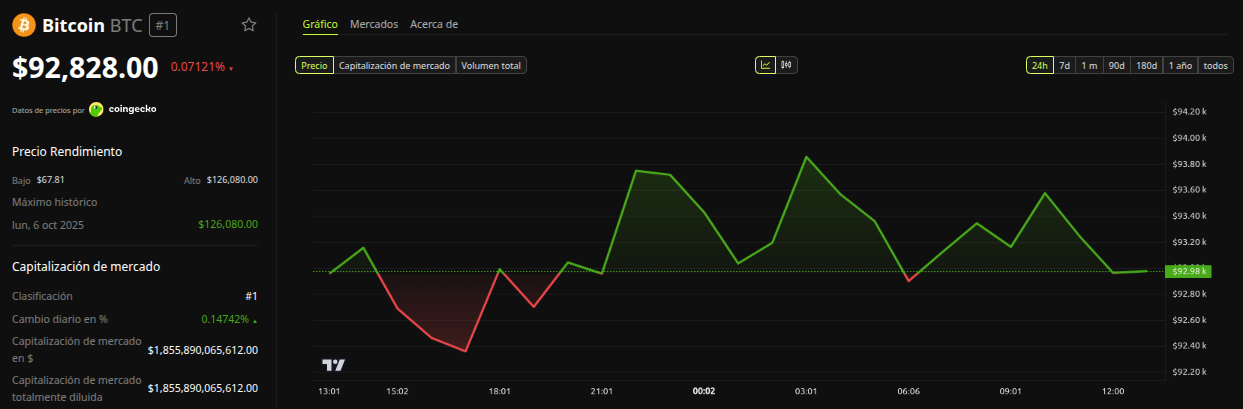Screen dimensions: 1243x409
Task: Open the coingecko price data link
Action: 123,109
